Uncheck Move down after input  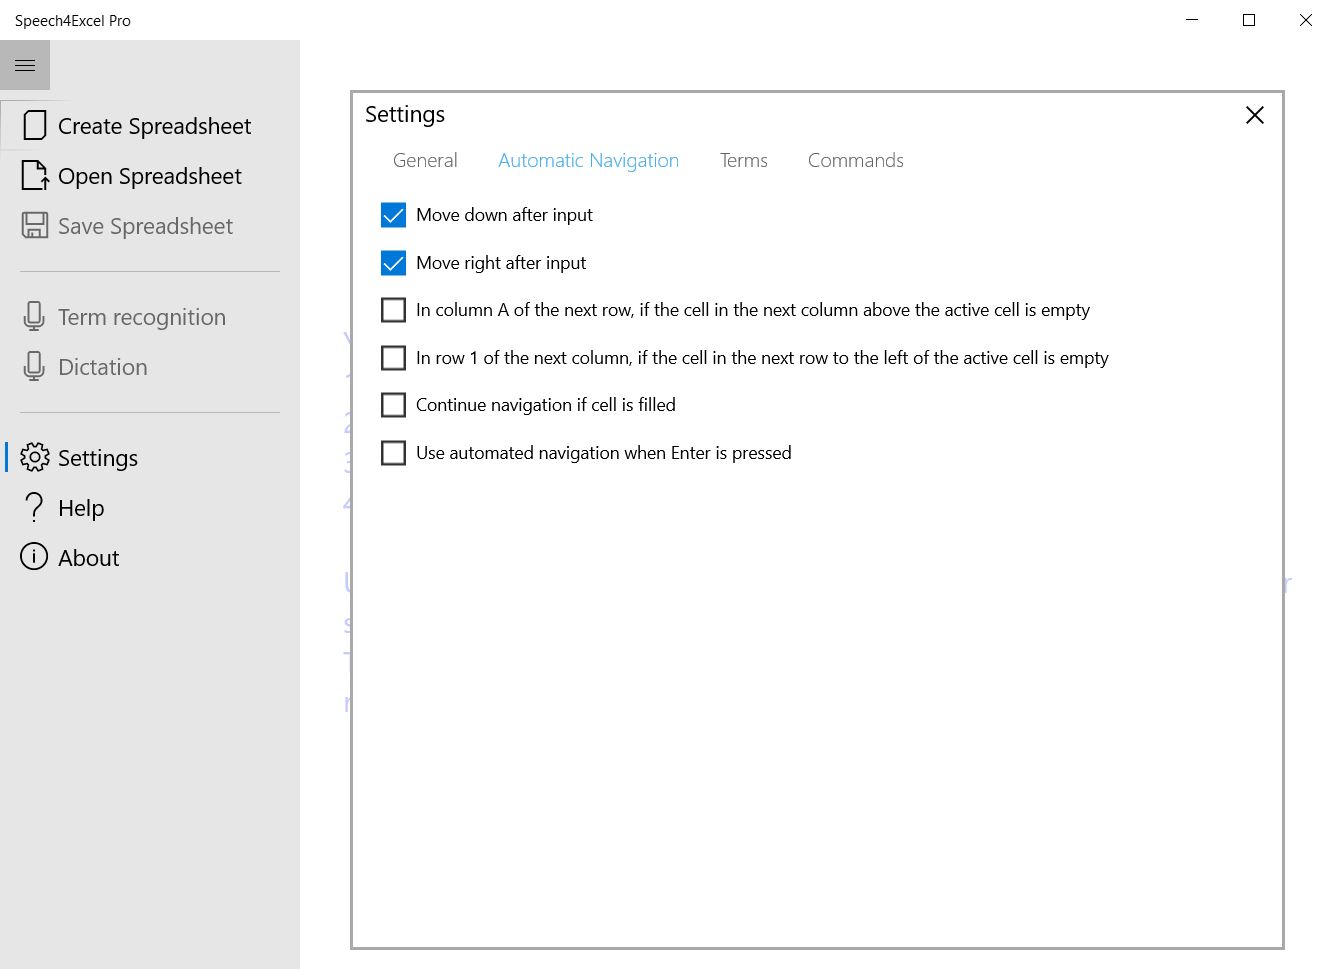coord(394,215)
